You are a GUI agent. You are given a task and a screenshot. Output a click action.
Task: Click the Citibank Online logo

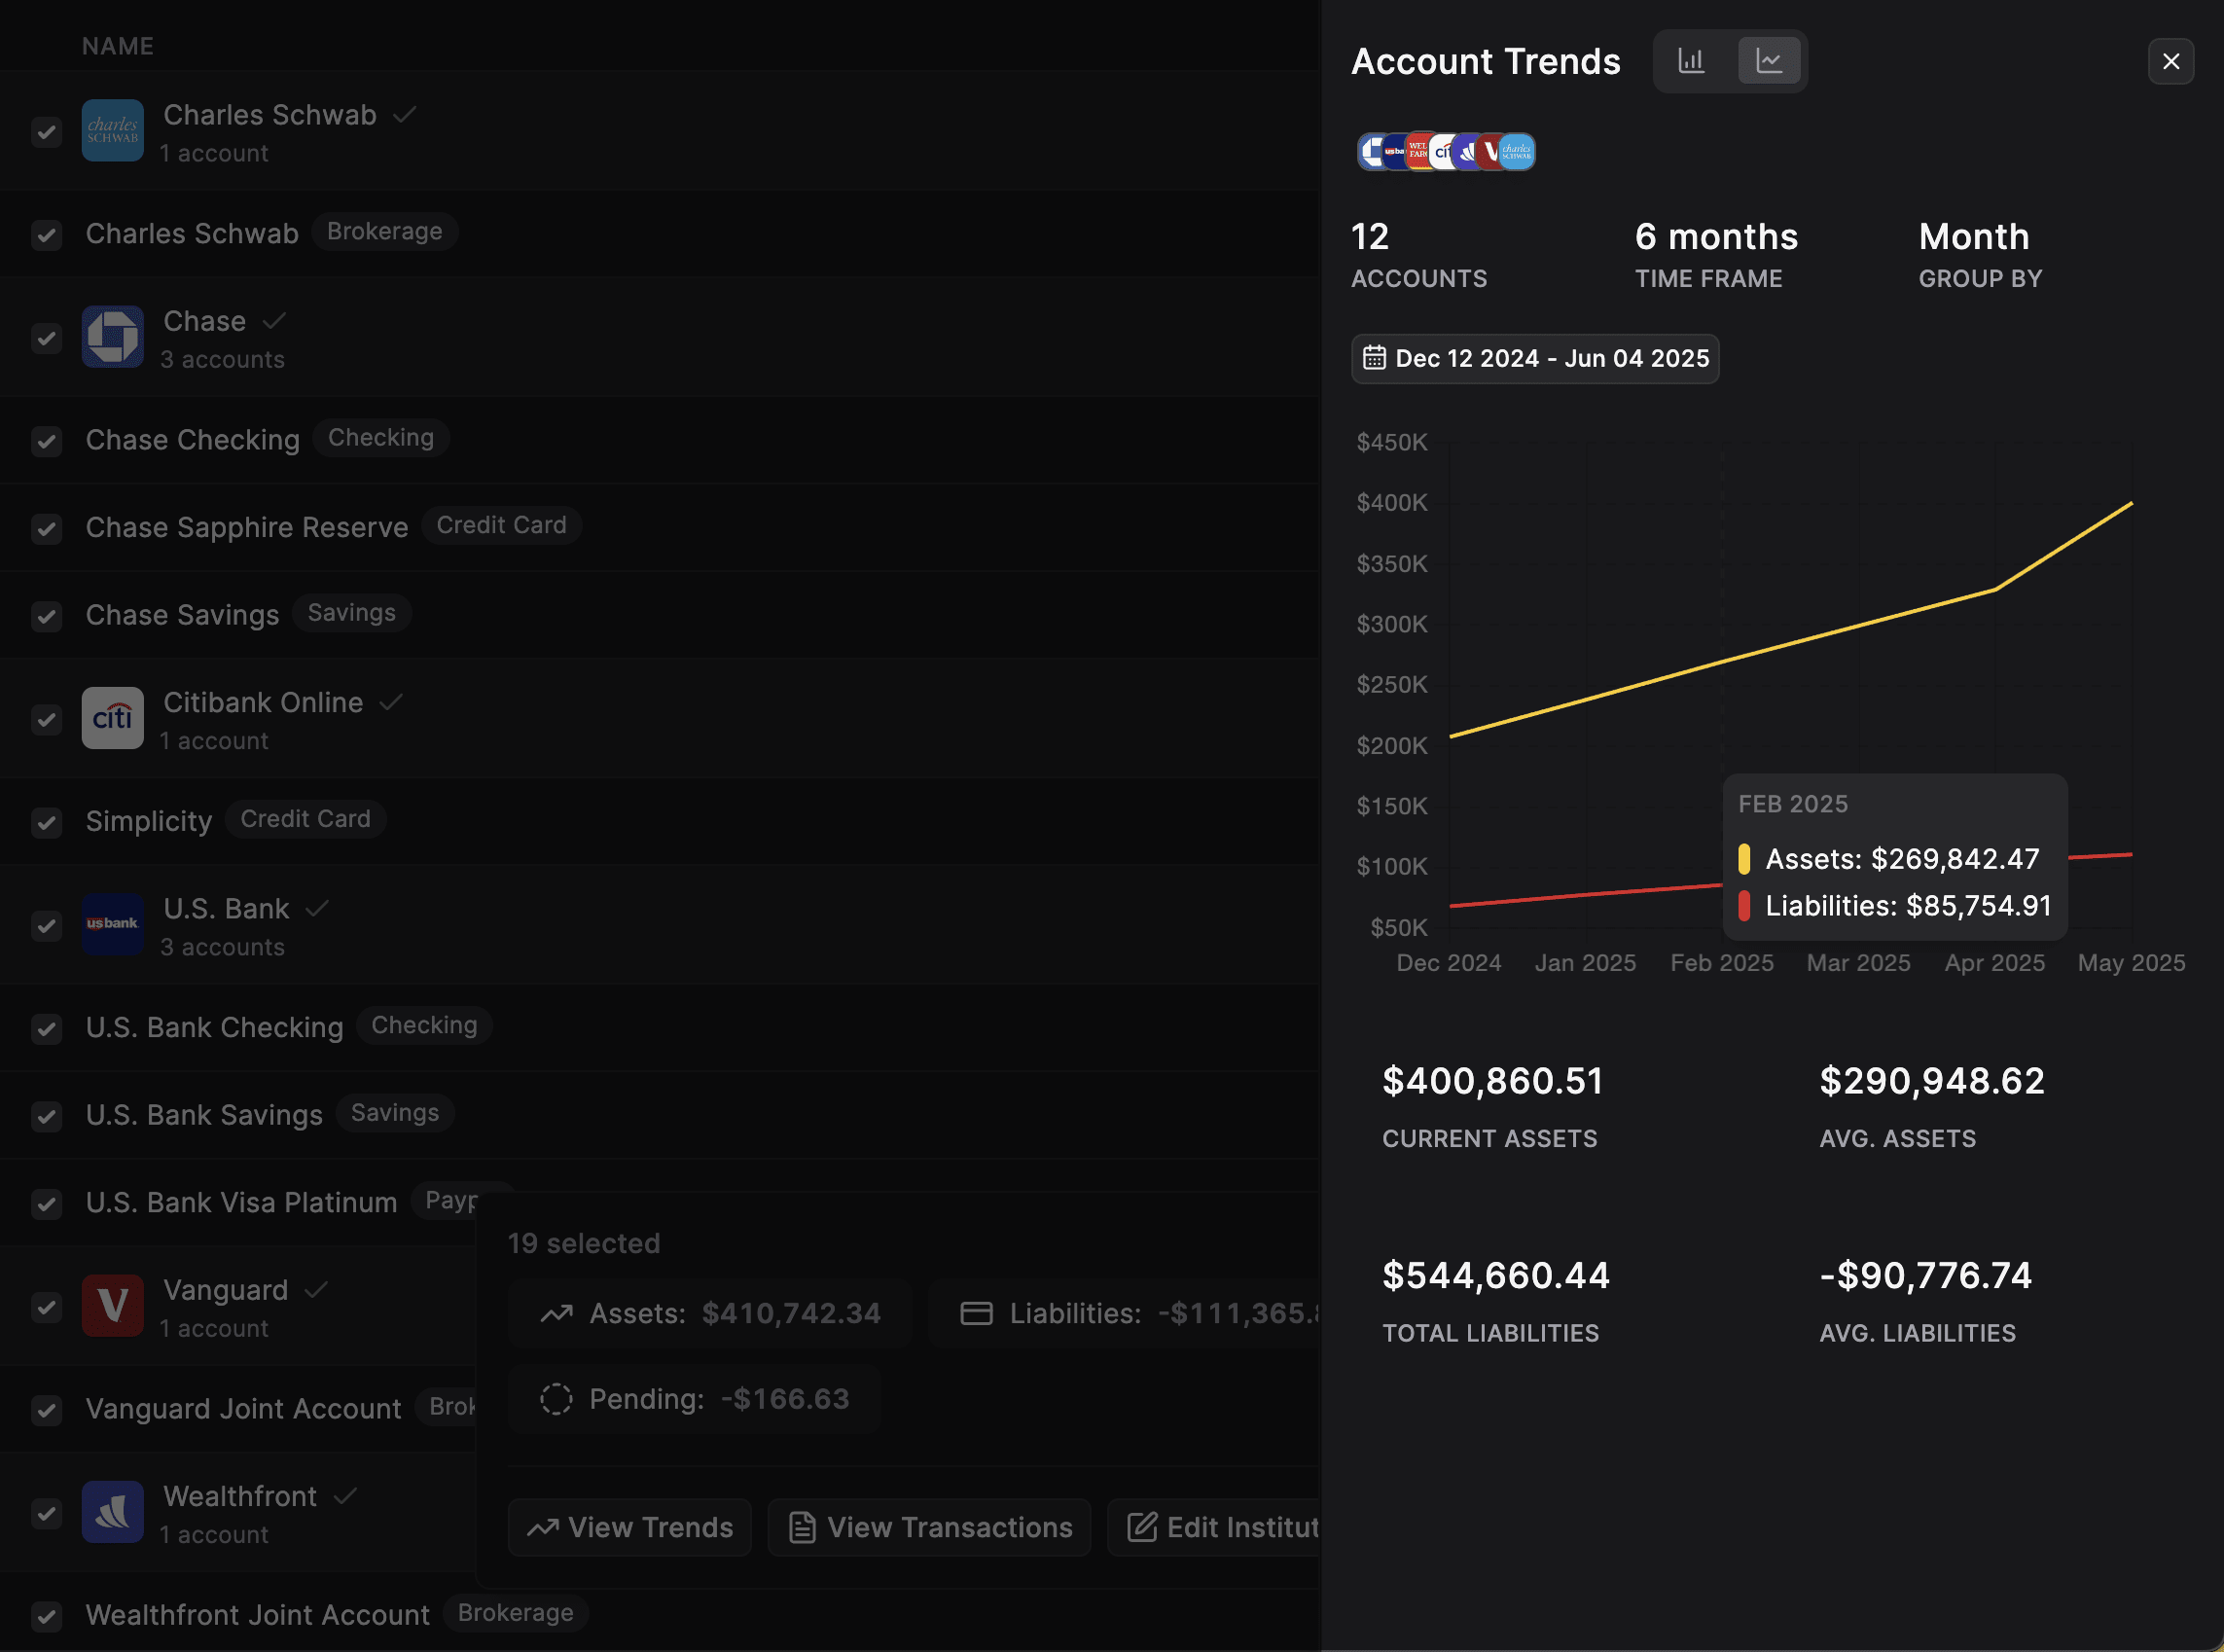tap(113, 718)
